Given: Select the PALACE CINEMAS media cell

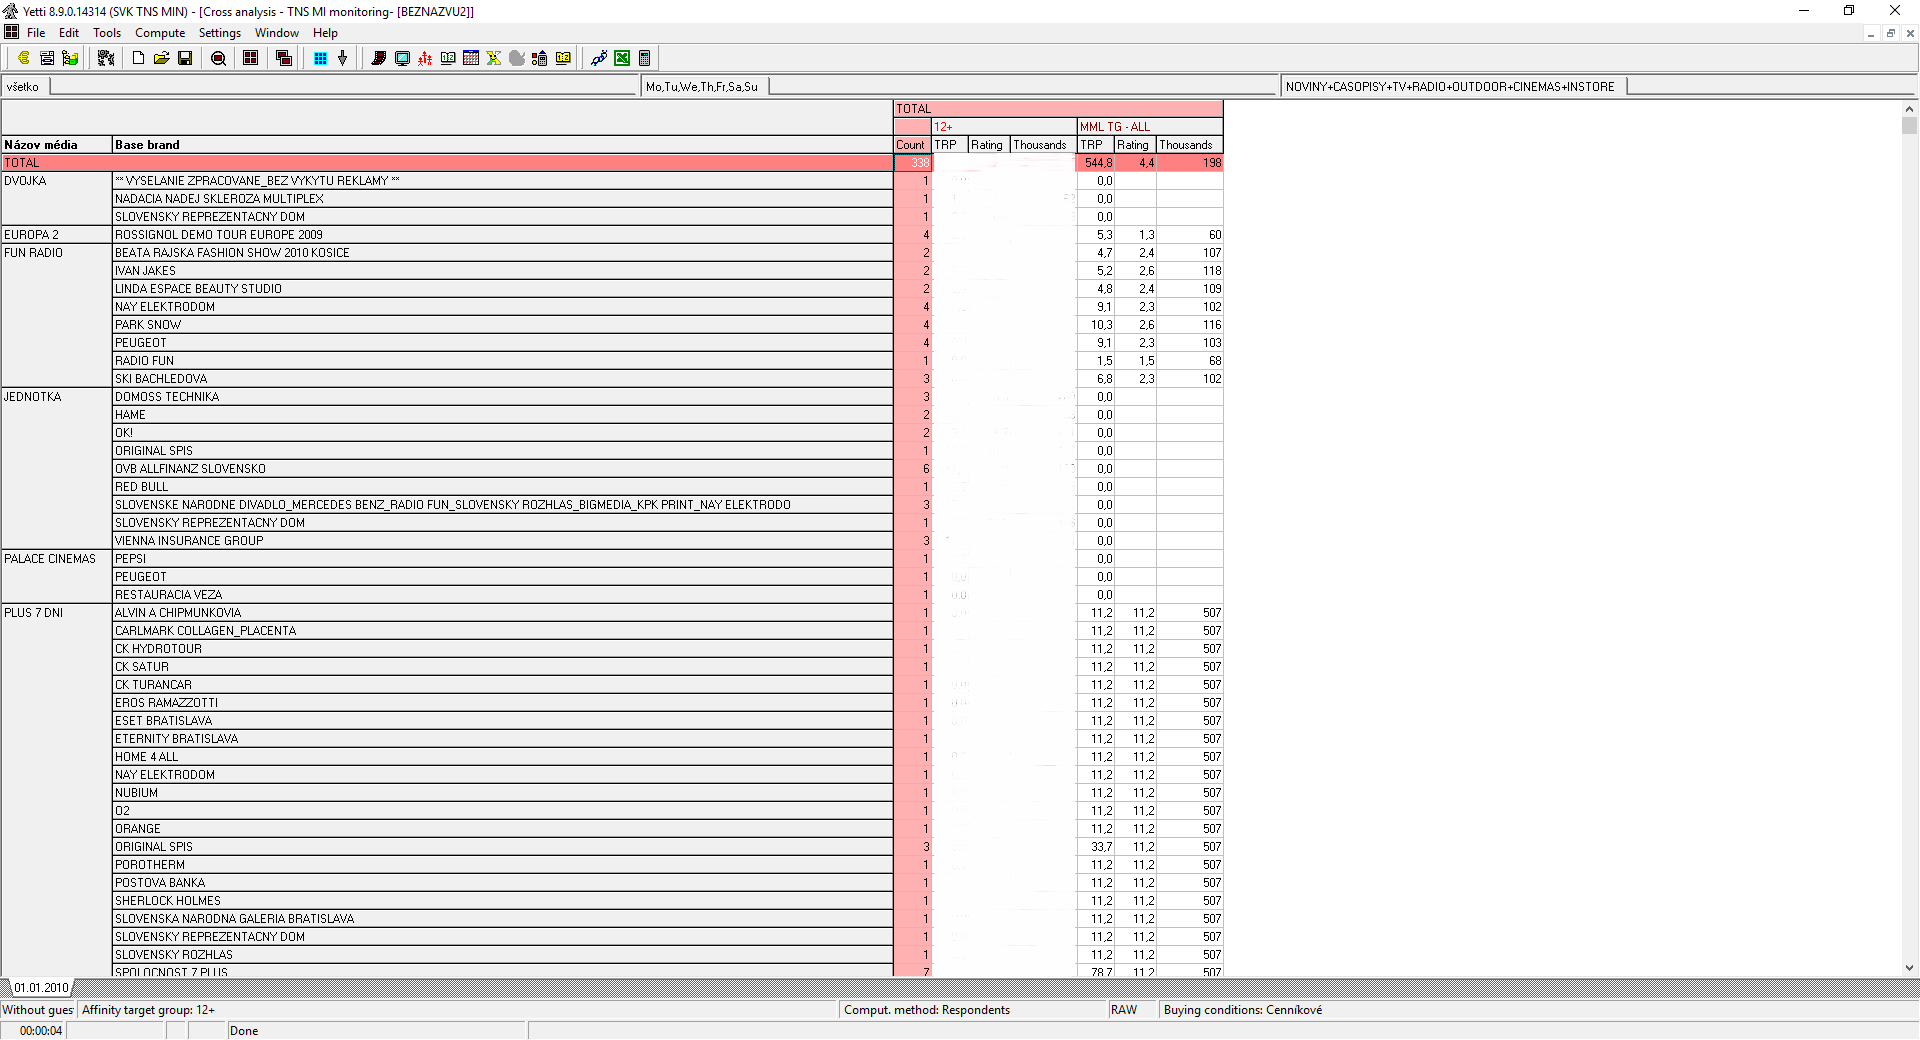Looking at the screenshot, I should (x=56, y=577).
